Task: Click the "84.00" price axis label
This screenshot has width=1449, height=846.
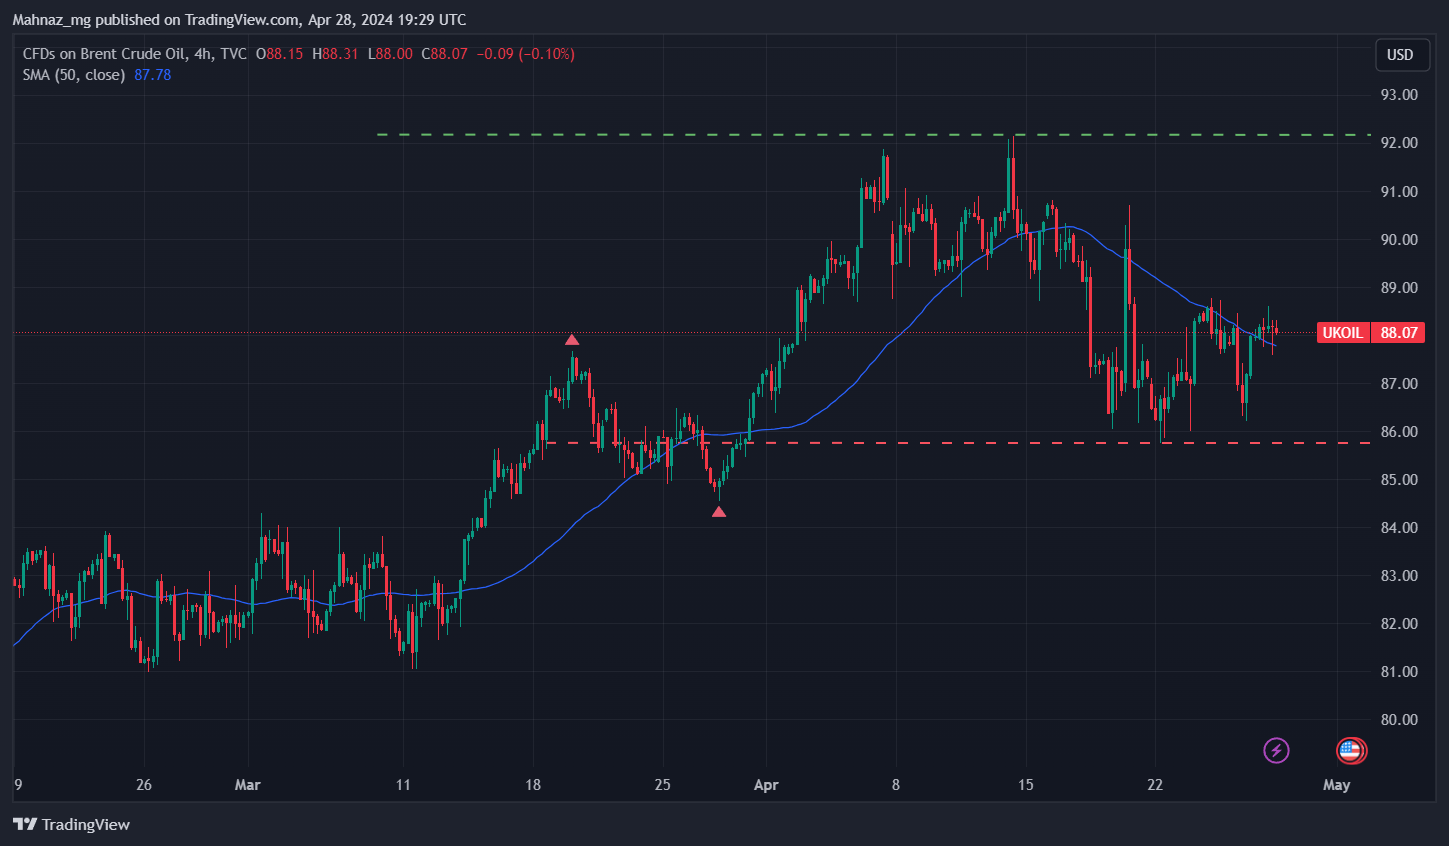Action: [x=1399, y=528]
